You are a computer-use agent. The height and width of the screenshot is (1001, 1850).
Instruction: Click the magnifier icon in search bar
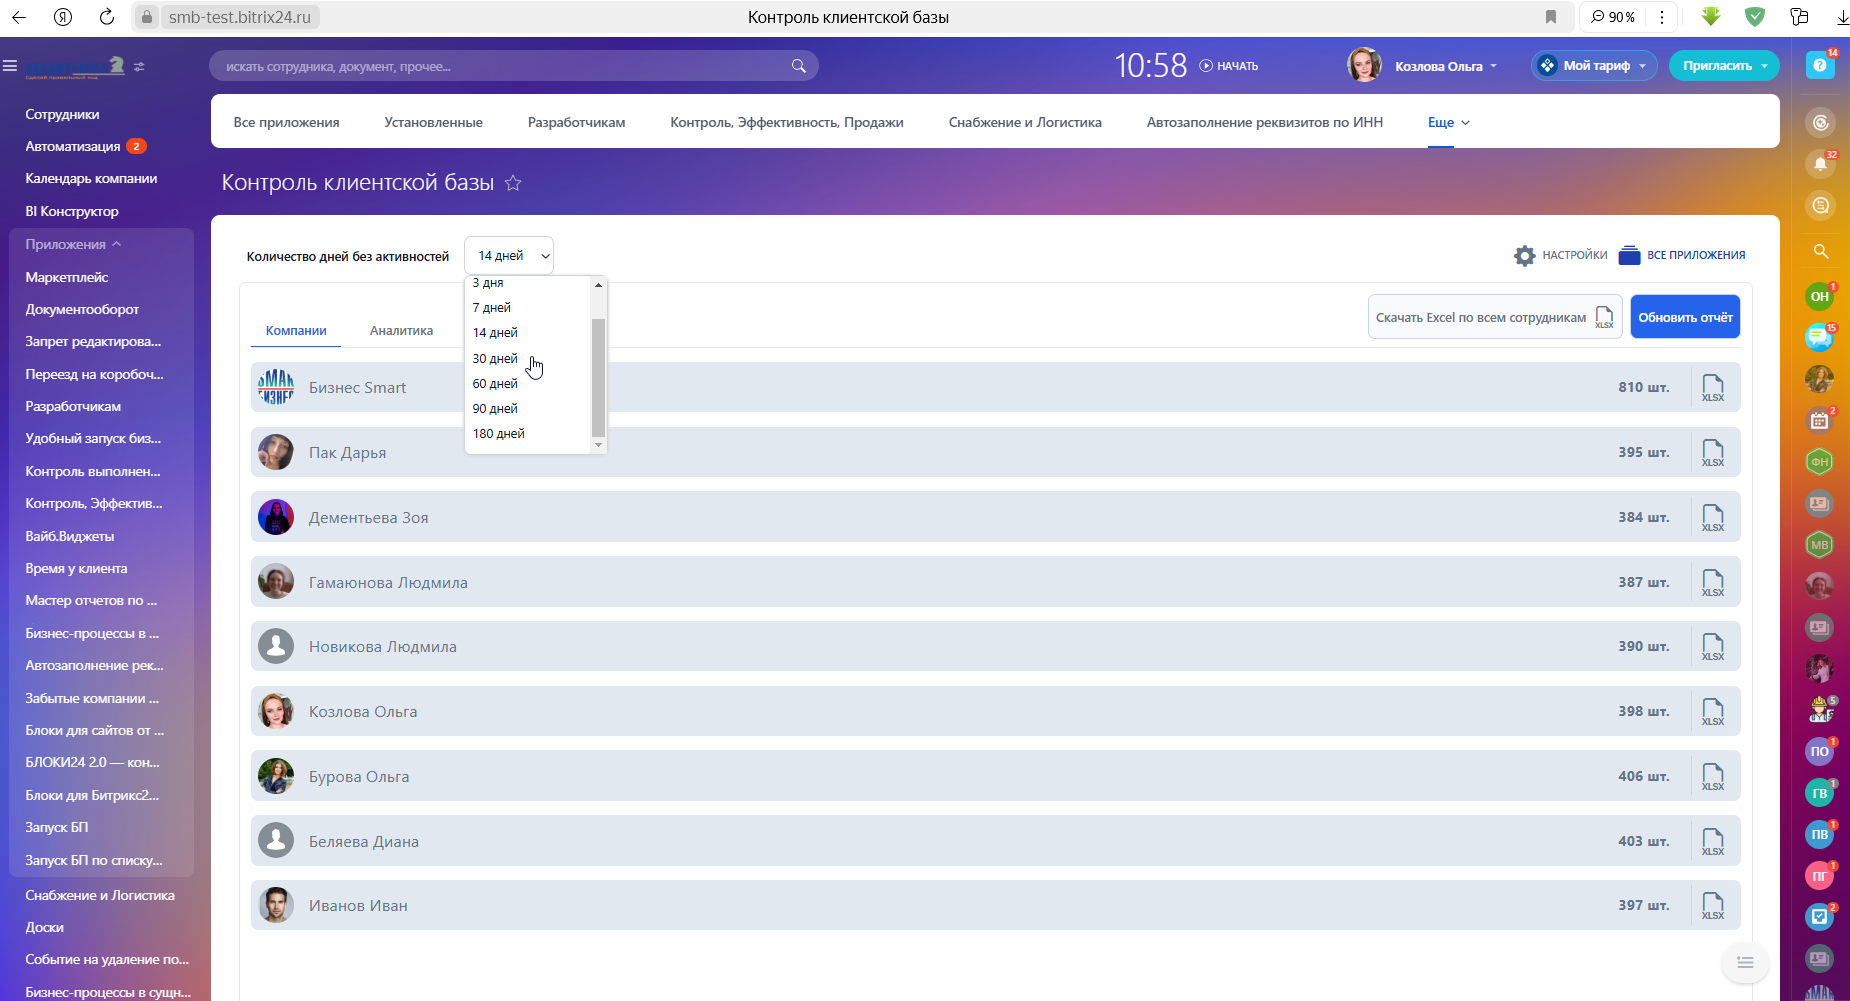point(798,66)
